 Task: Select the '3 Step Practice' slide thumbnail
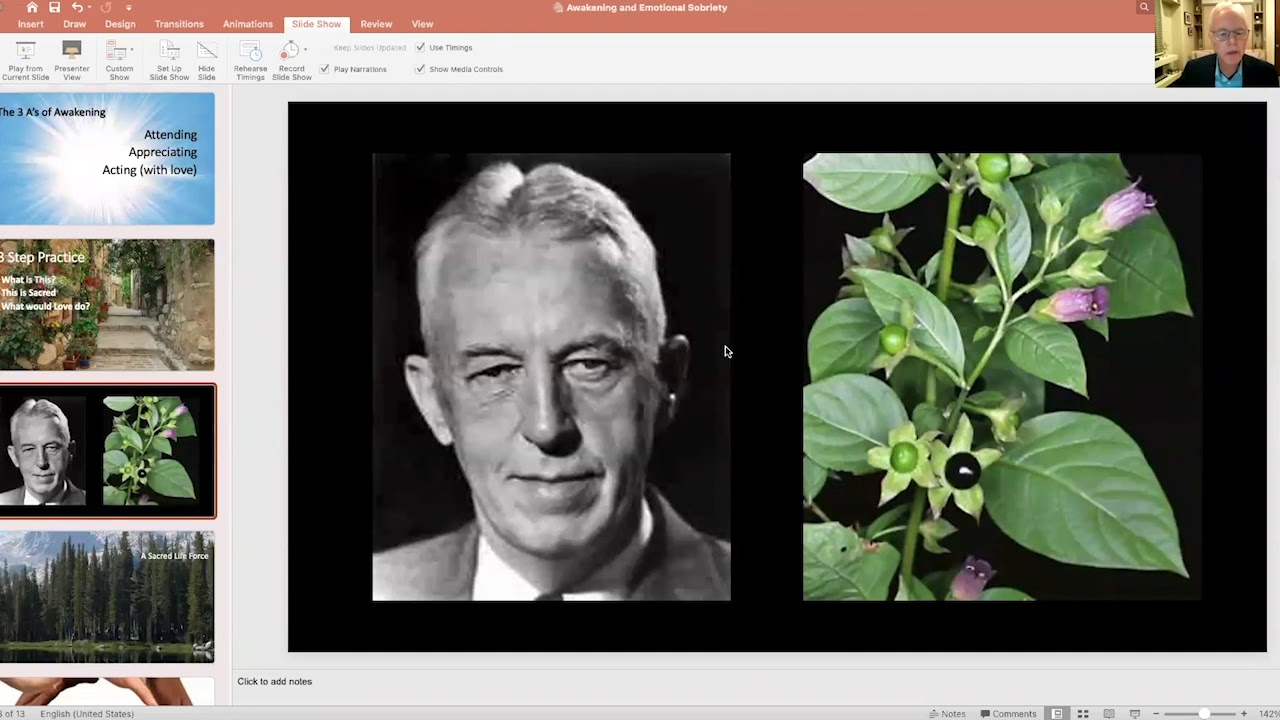click(x=107, y=305)
